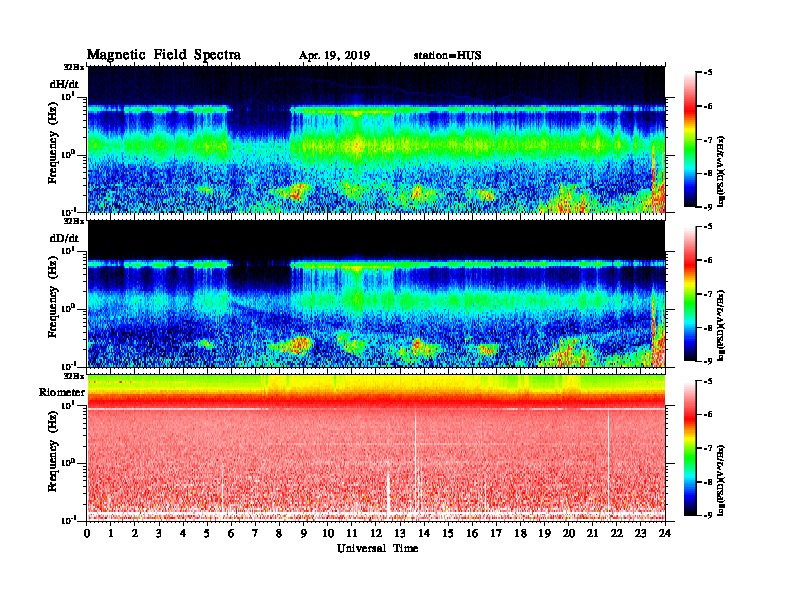Image resolution: width=792 pixels, height=612 pixels.
Task: Click hour tick label "17" on time axis
Action: click(497, 533)
